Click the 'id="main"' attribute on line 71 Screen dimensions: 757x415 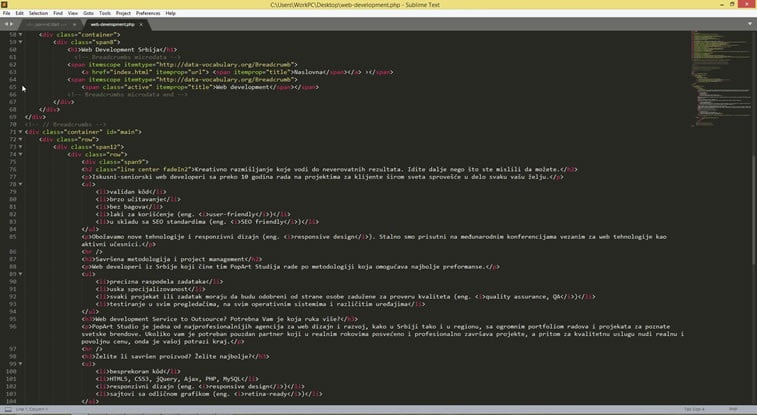(123, 132)
